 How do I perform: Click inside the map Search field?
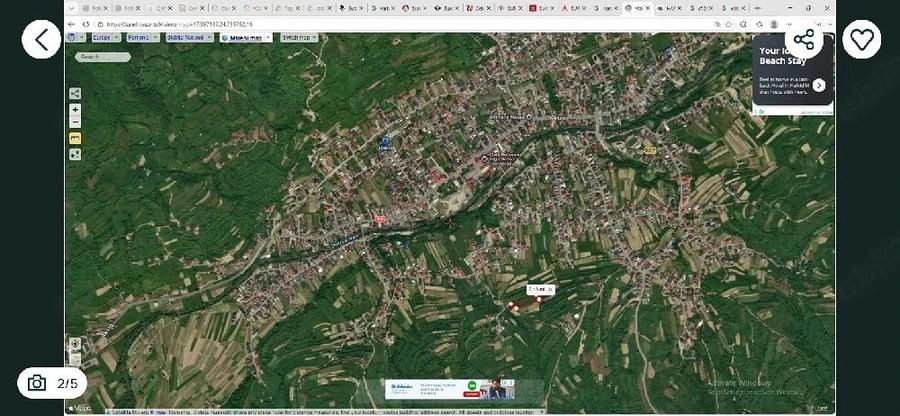[x=103, y=57]
